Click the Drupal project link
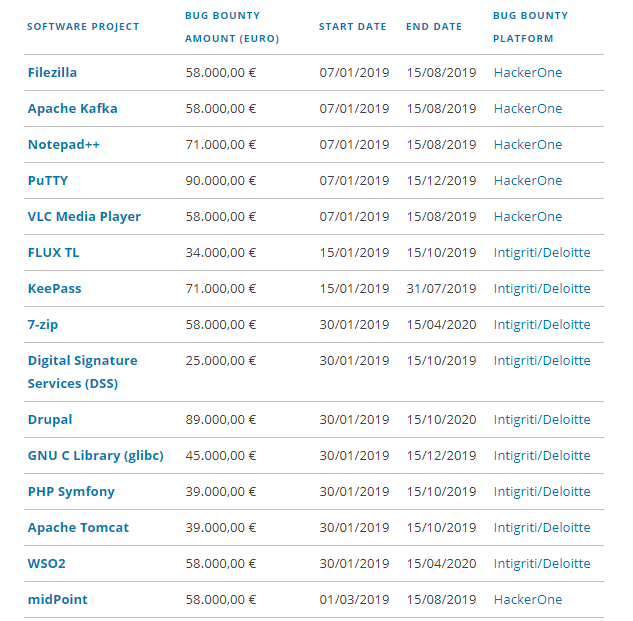The height and width of the screenshot is (621, 633). 50,420
